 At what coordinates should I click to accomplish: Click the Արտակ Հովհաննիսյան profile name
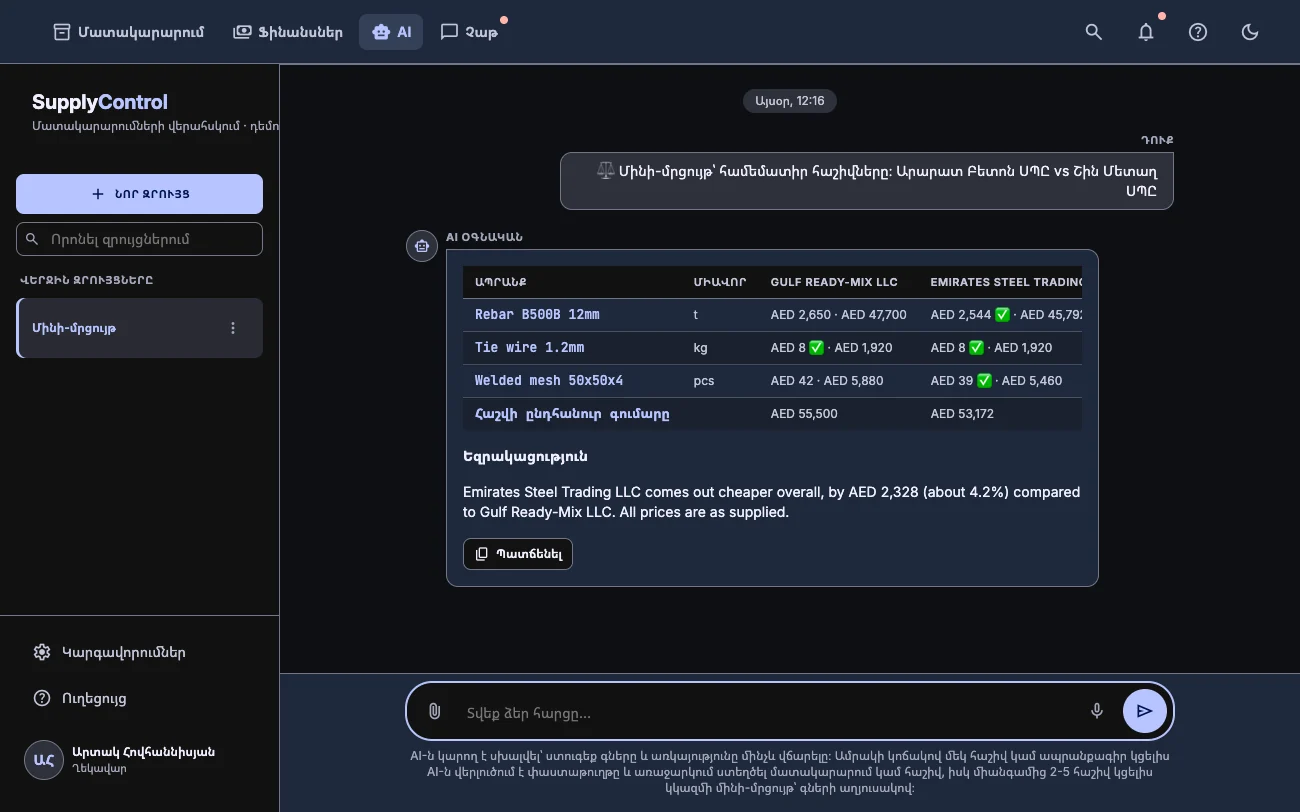pos(144,752)
